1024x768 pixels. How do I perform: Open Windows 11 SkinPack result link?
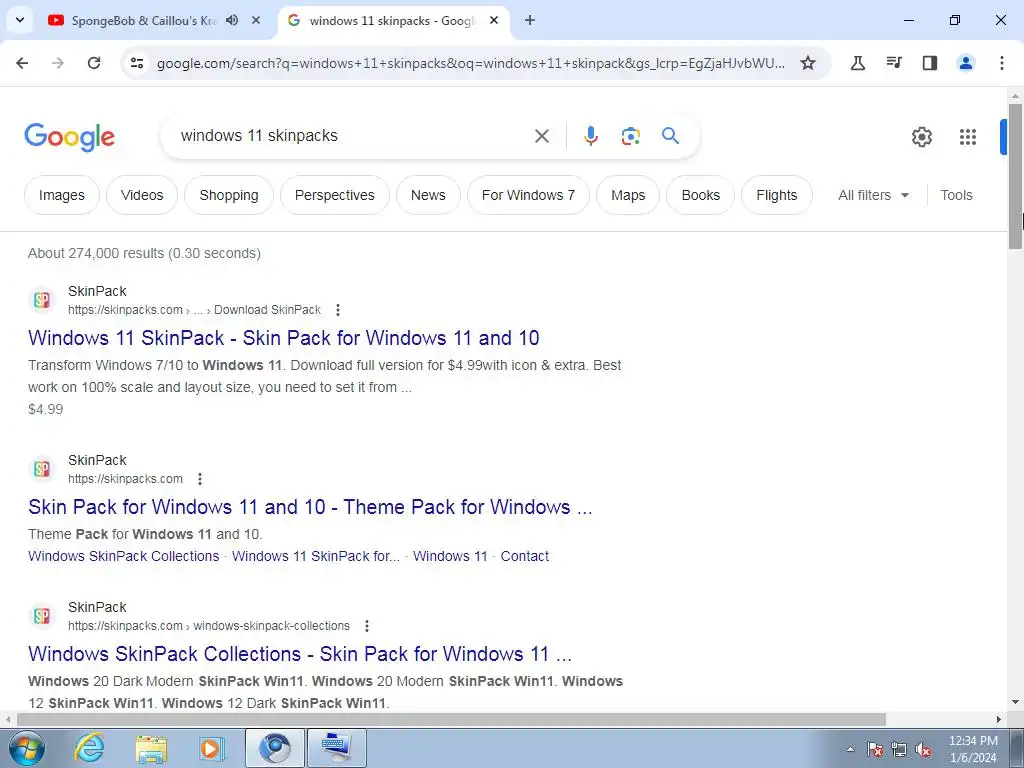(283, 338)
